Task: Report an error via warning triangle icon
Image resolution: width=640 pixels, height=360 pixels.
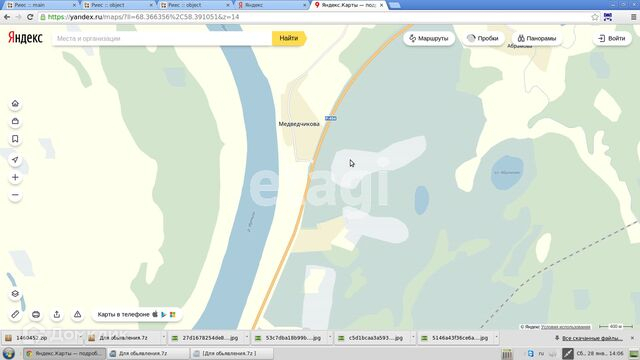Action: click(x=77, y=314)
